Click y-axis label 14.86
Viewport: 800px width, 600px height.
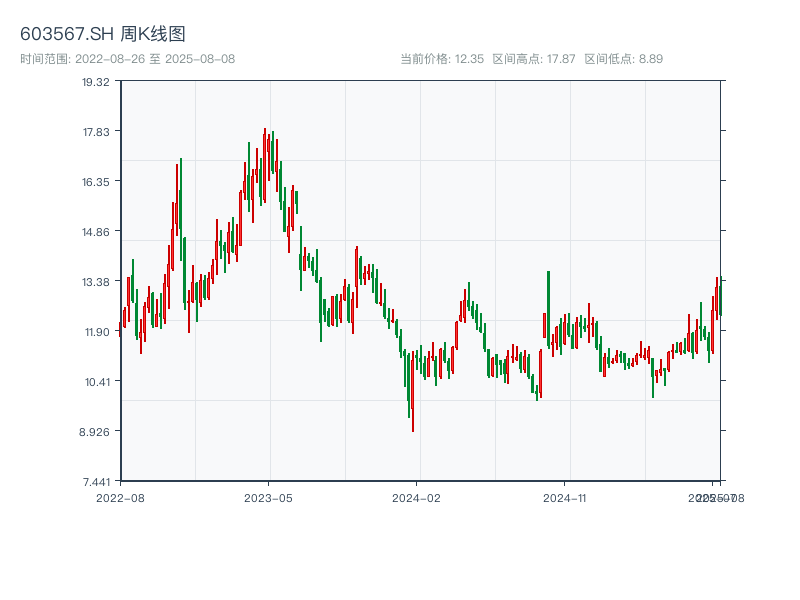point(96,232)
